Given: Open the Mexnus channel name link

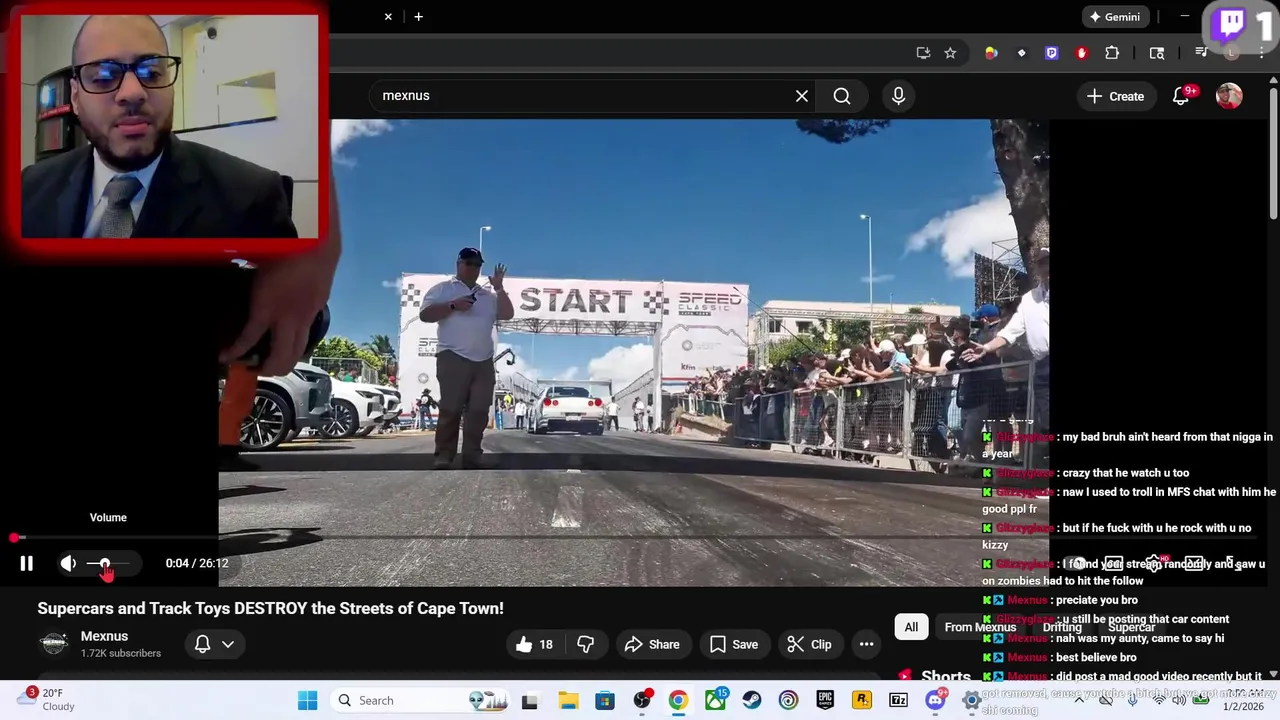Looking at the screenshot, I should (104, 636).
